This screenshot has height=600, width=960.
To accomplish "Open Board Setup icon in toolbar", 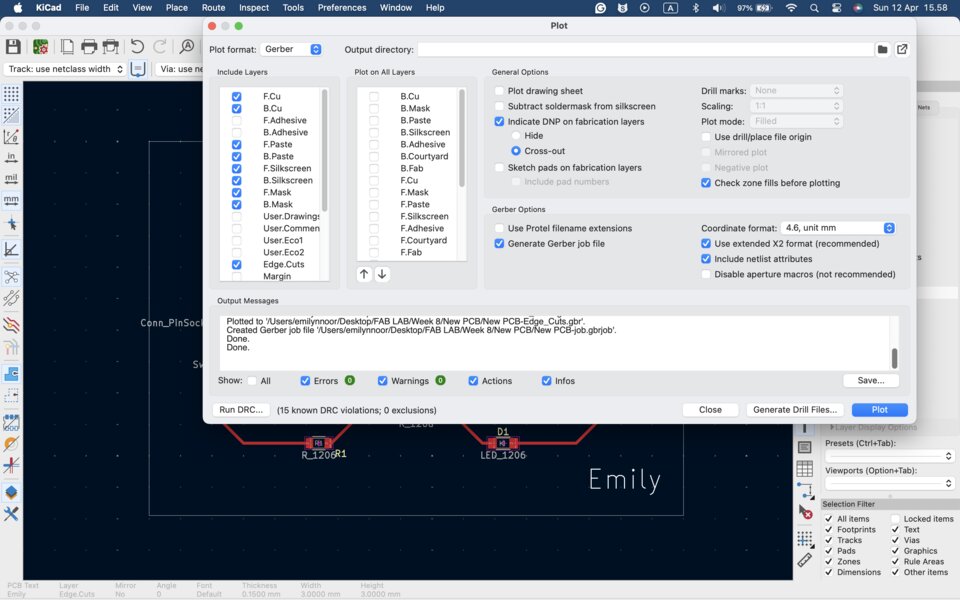I will (40, 47).
